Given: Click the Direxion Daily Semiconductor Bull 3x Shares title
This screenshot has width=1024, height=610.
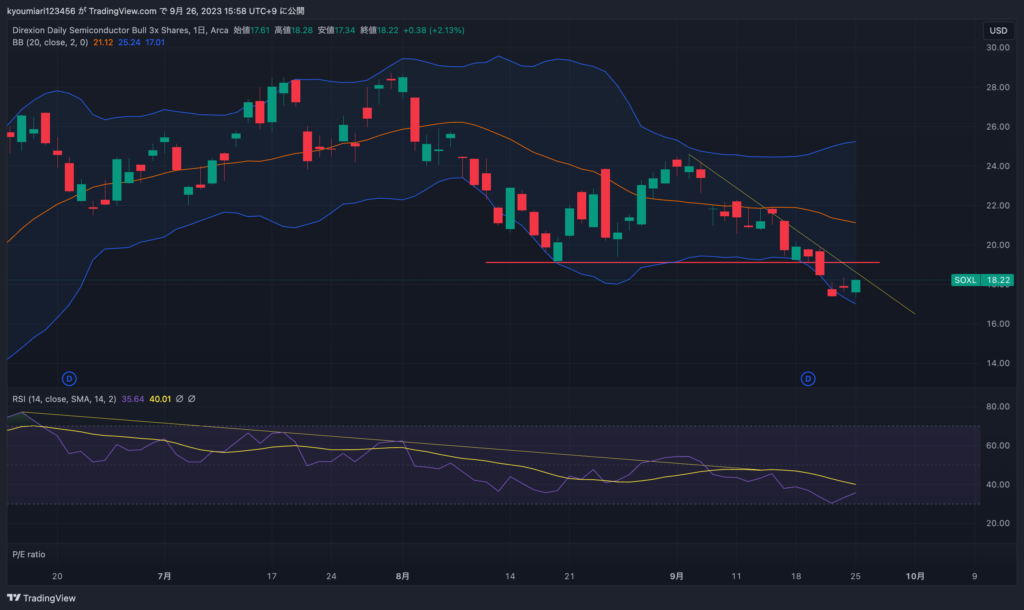Looking at the screenshot, I should pyautogui.click(x=101, y=30).
